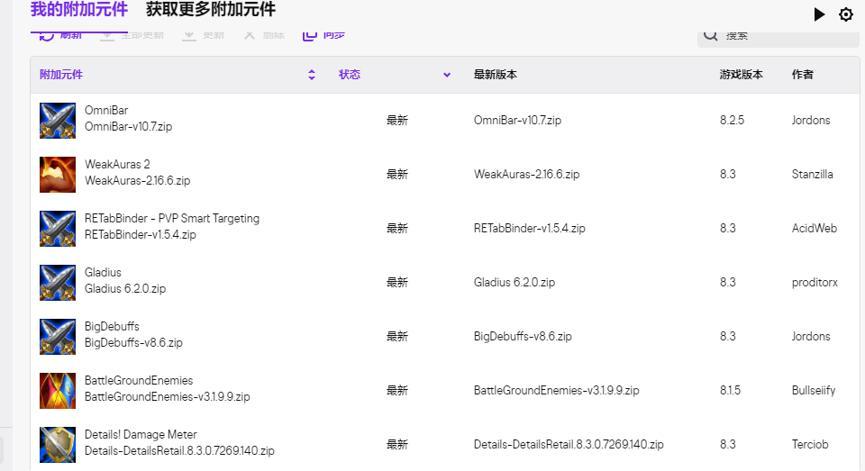
Task: Click the Gladius addon icon
Action: pyautogui.click(x=57, y=282)
